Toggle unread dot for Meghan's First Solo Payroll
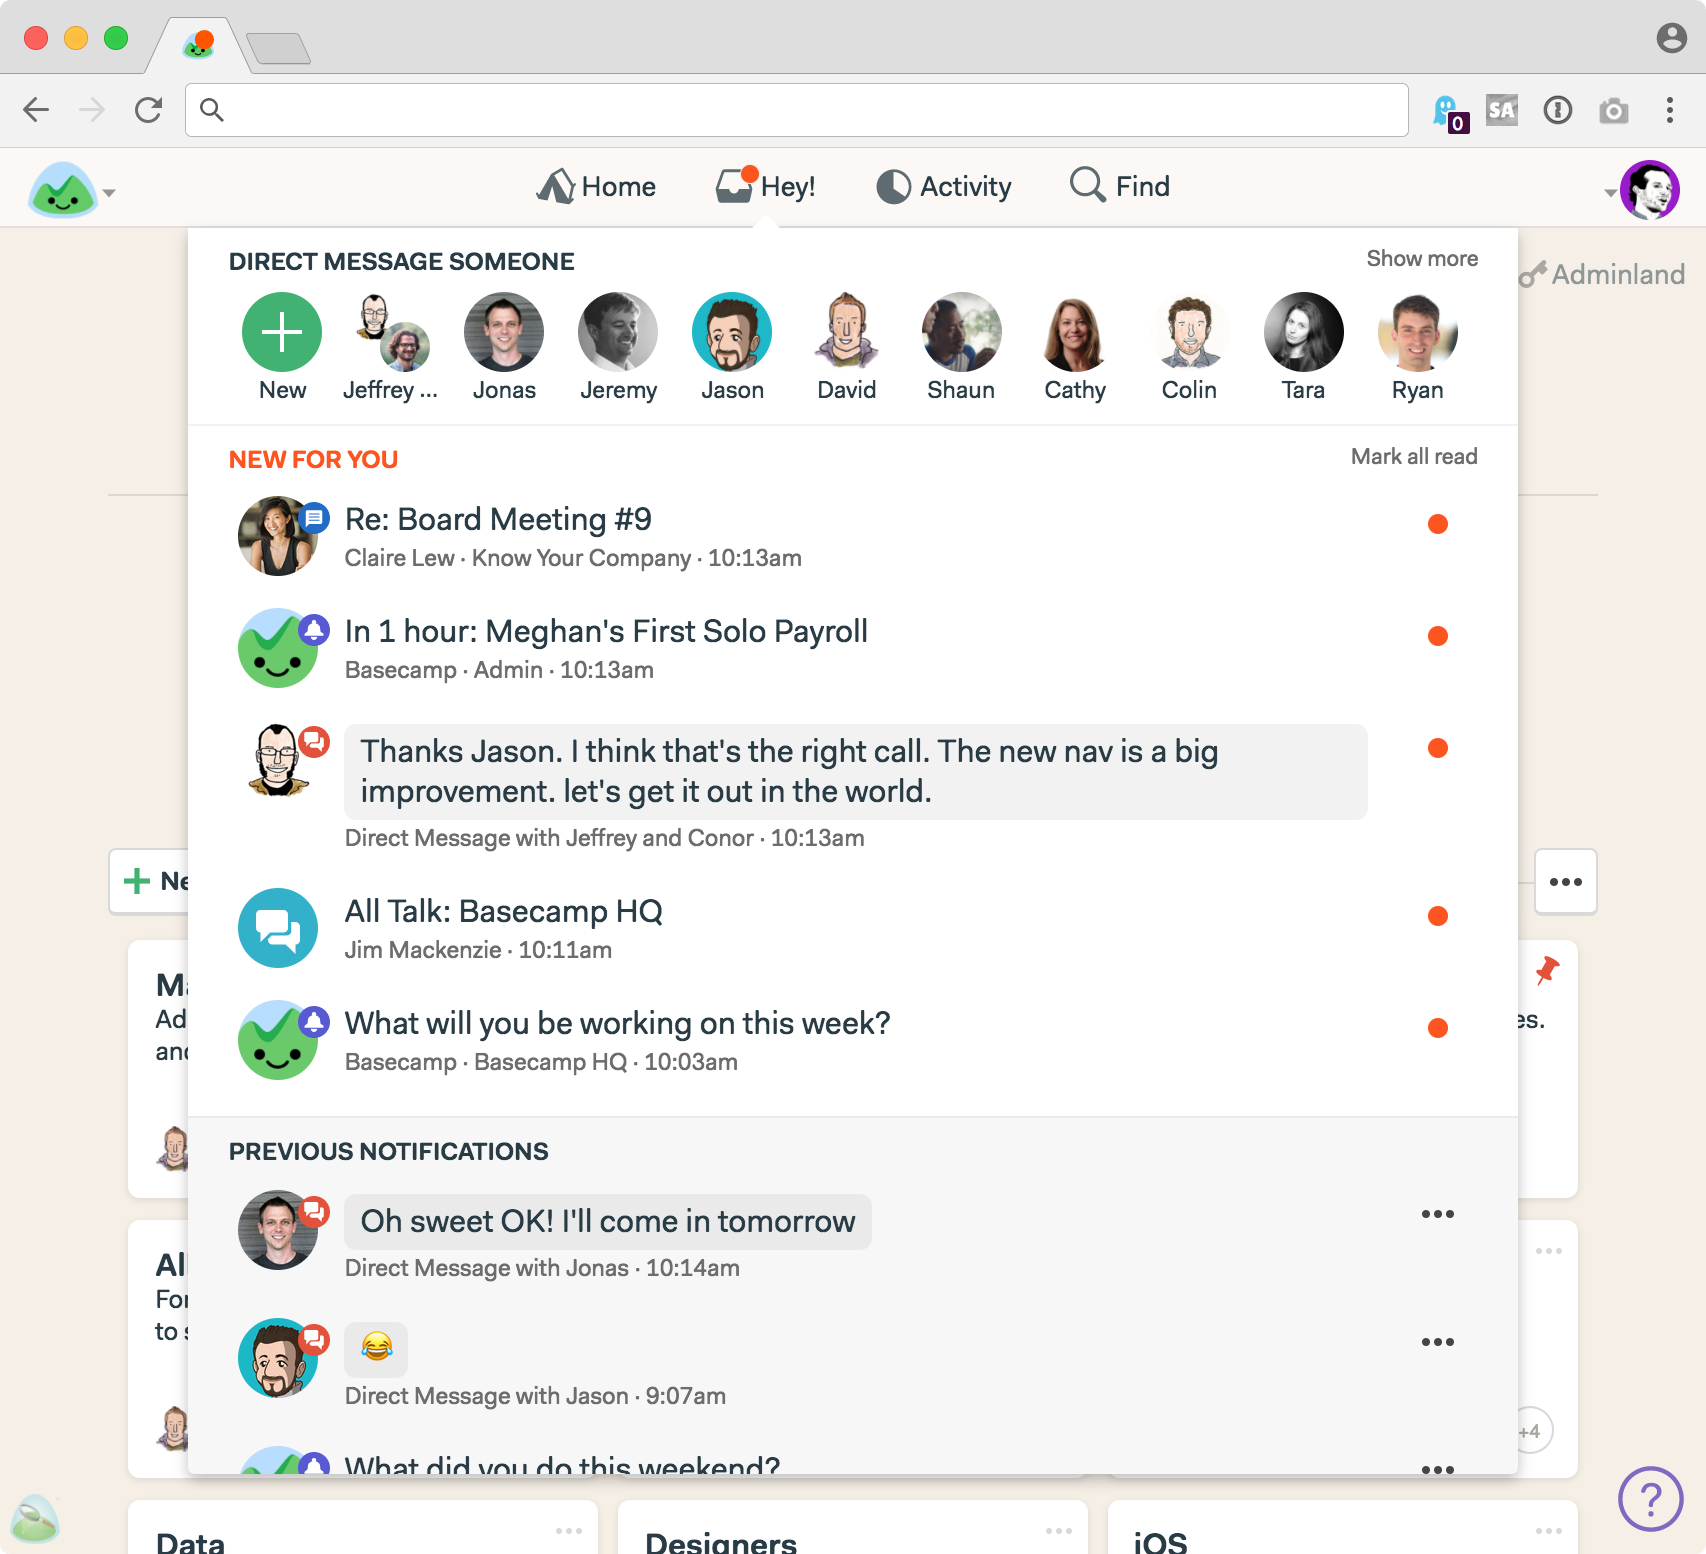Viewport: 1706px width, 1554px height. click(1438, 636)
